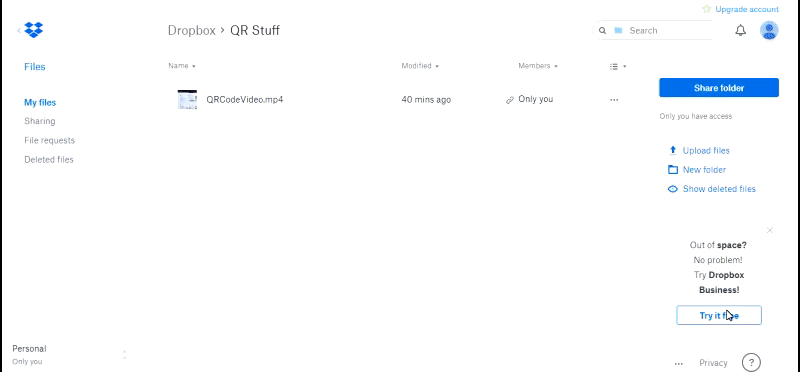
Task: Open the notifications bell
Action: click(740, 31)
